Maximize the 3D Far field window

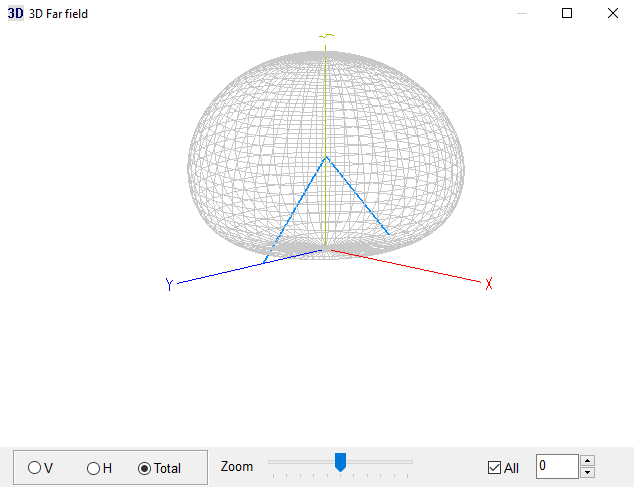pos(567,13)
